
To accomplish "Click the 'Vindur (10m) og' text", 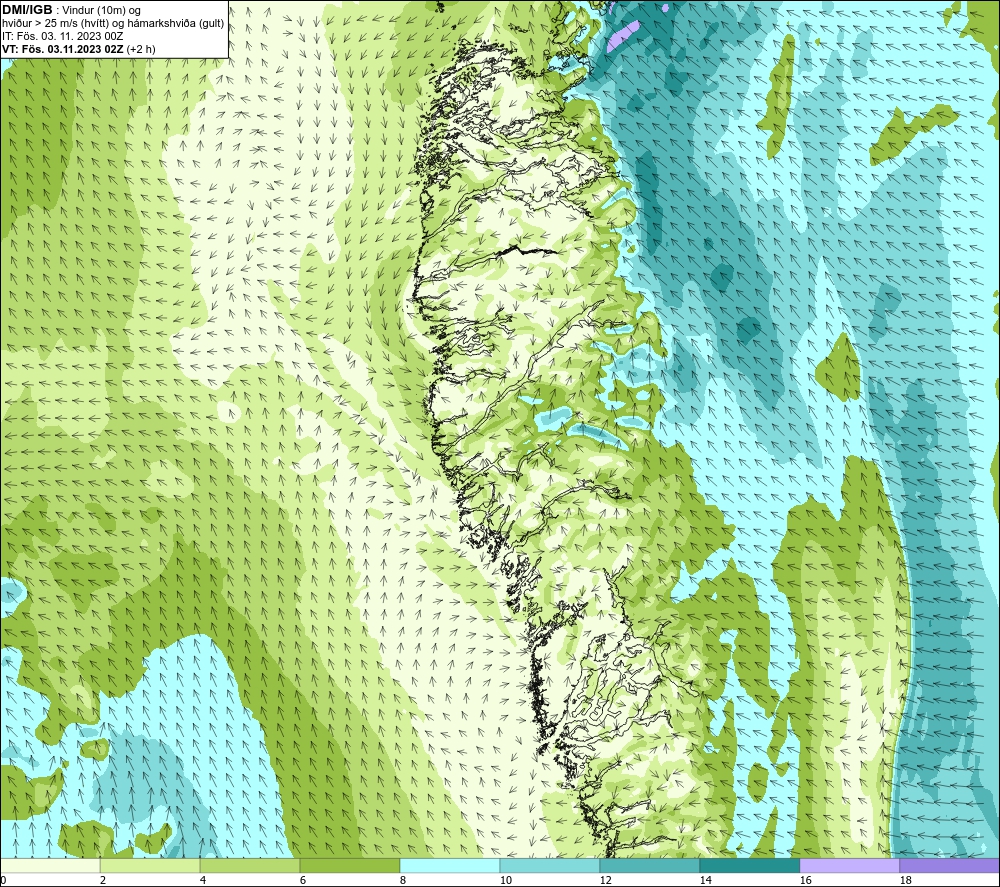I will pyautogui.click(x=103, y=11).
